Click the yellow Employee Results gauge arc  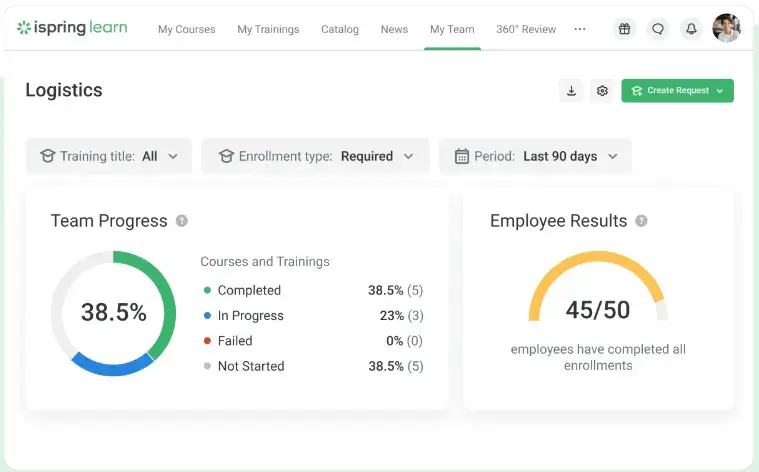[x=596, y=257]
